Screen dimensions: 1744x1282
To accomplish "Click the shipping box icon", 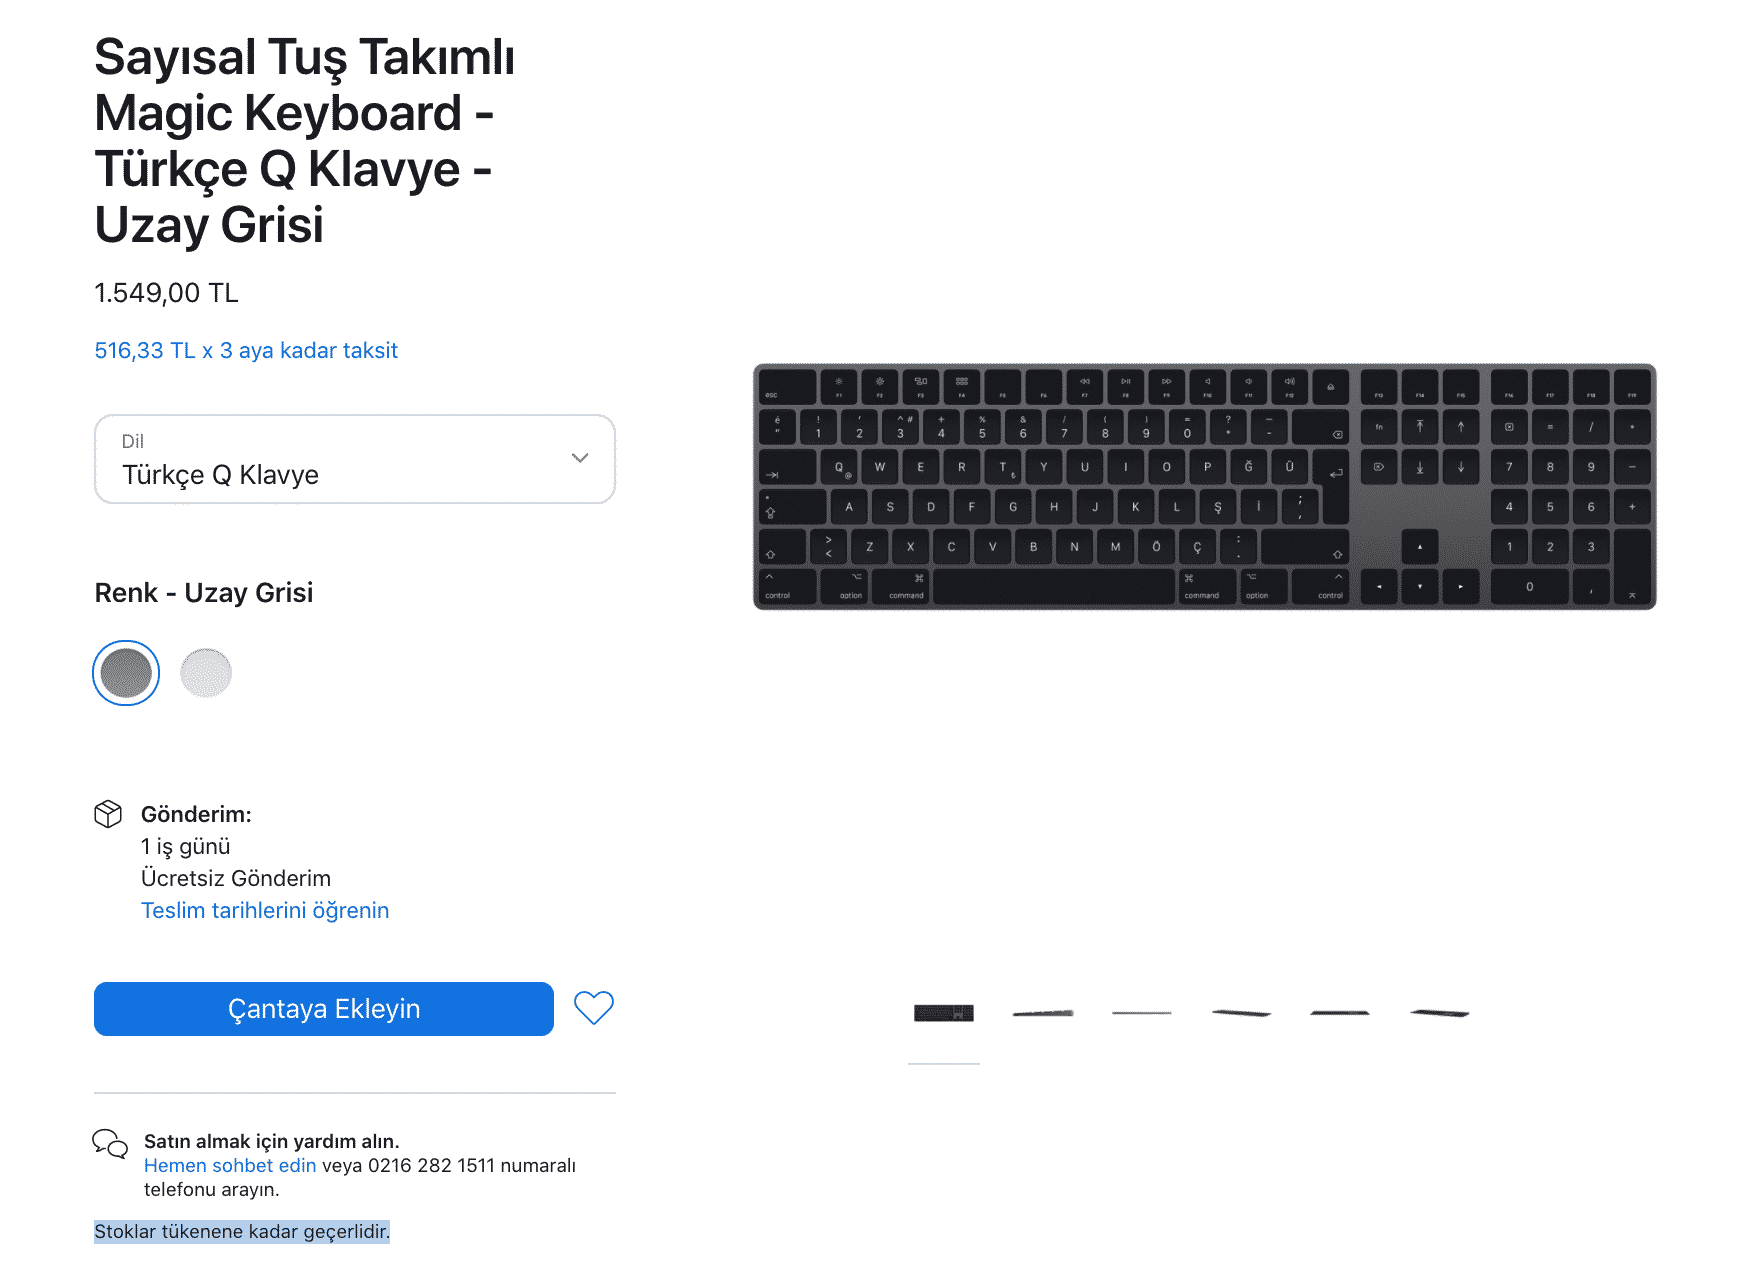I will (108, 814).
